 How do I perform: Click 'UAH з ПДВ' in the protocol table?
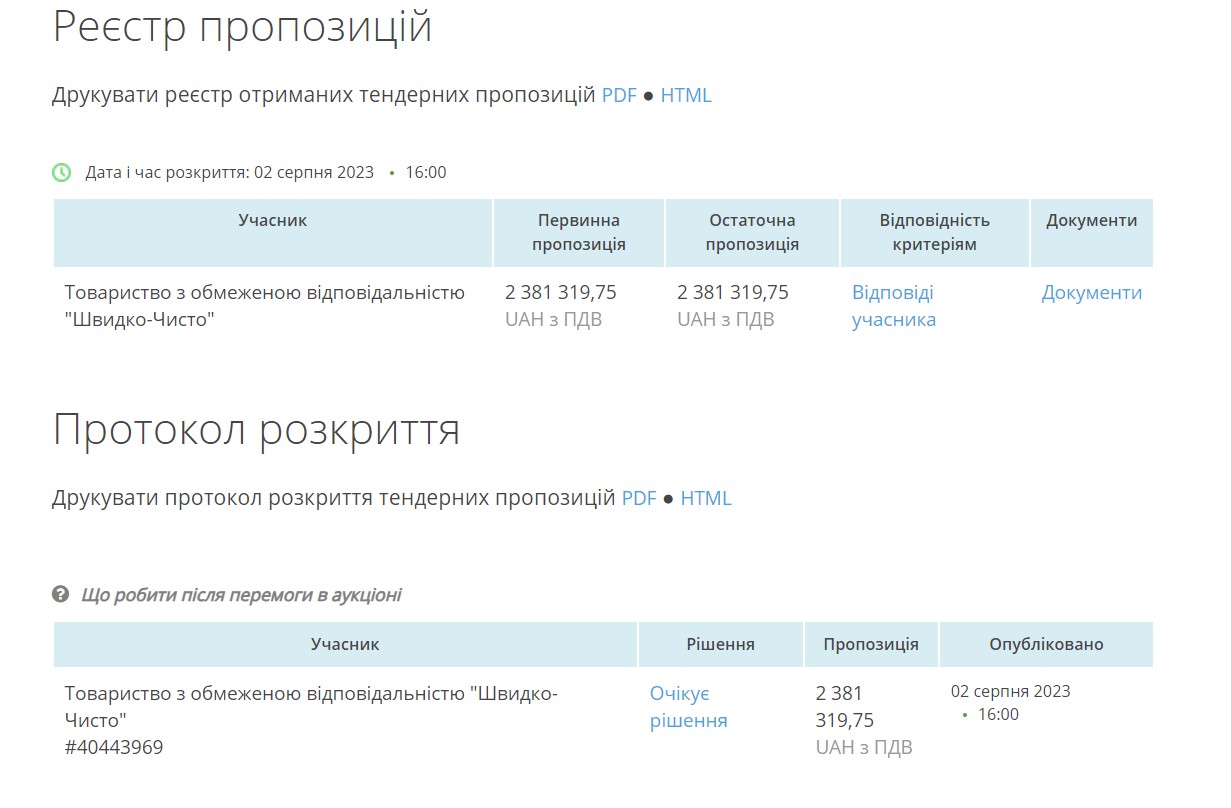tap(864, 747)
